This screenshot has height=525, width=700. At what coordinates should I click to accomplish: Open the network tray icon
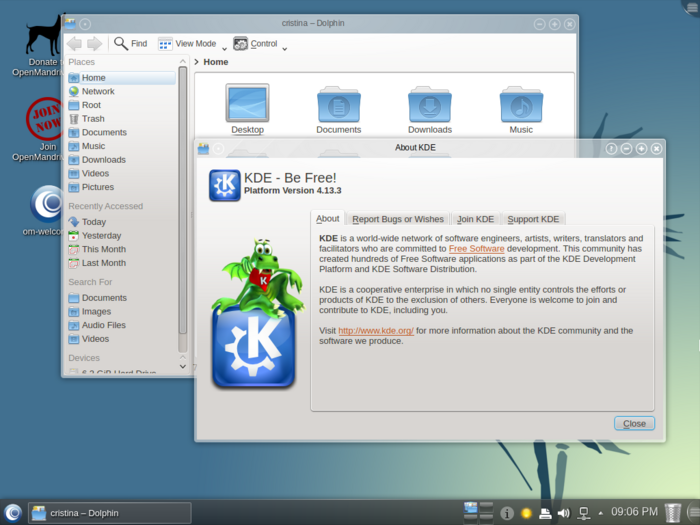tap(583, 513)
